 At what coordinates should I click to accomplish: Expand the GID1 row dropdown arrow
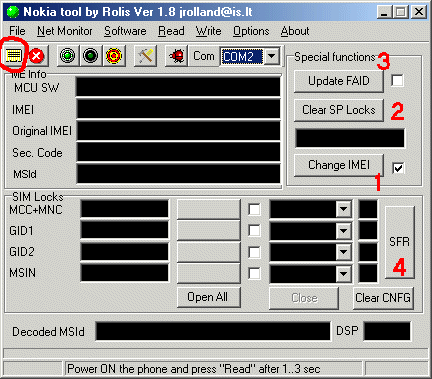tap(343, 231)
